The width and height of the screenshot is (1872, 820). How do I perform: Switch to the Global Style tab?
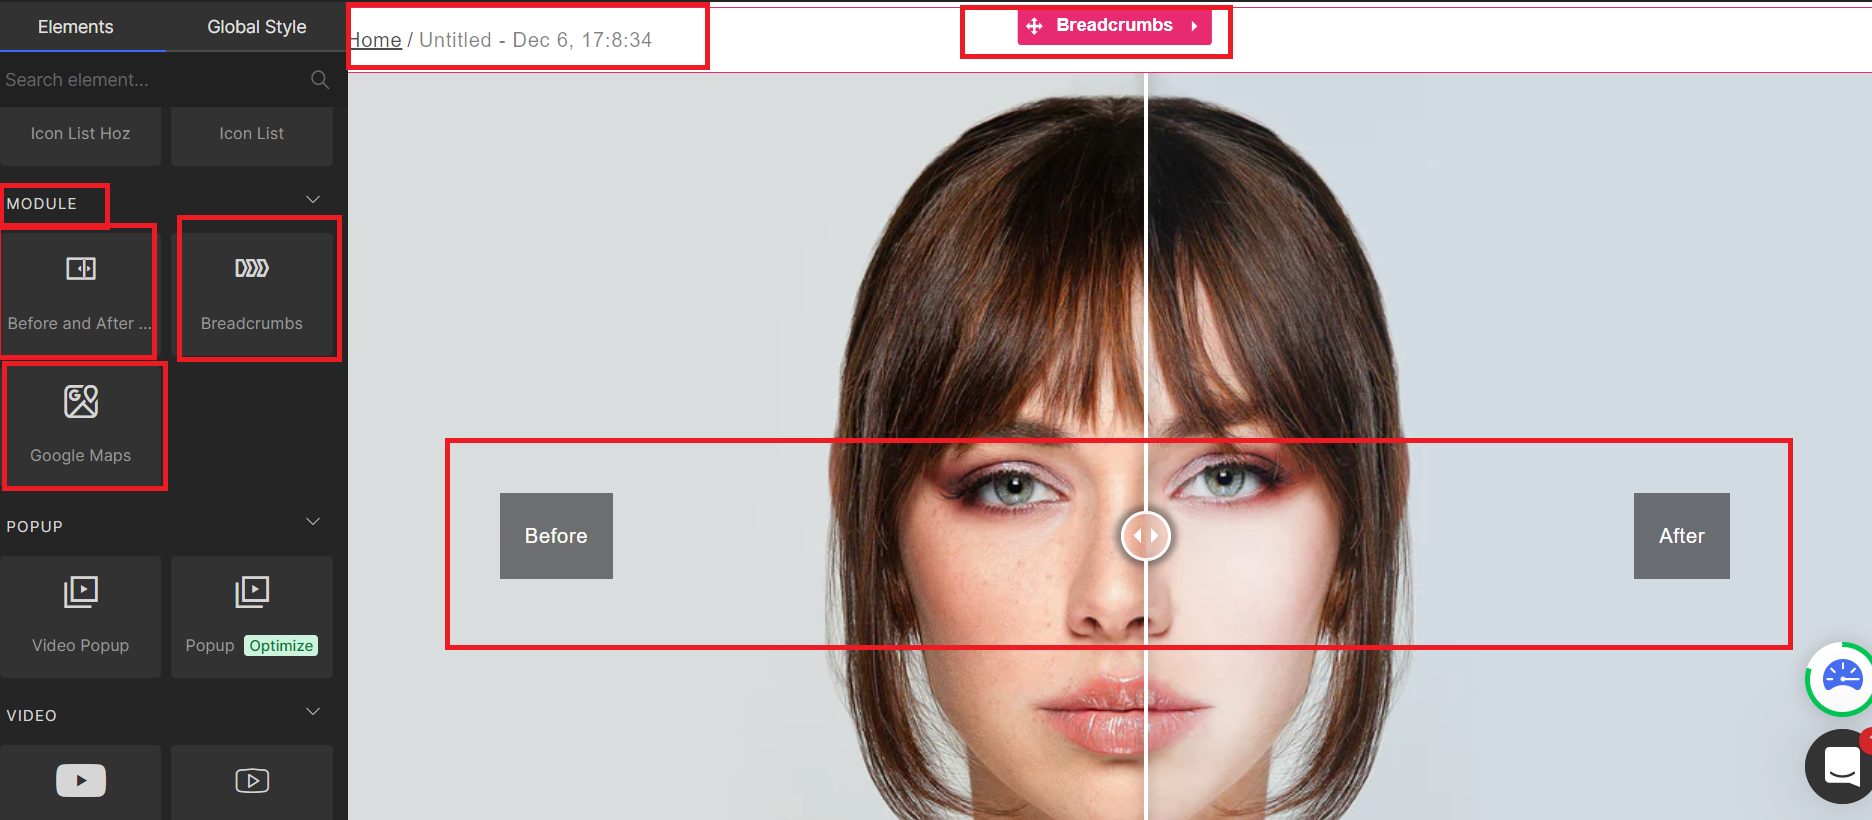click(257, 27)
